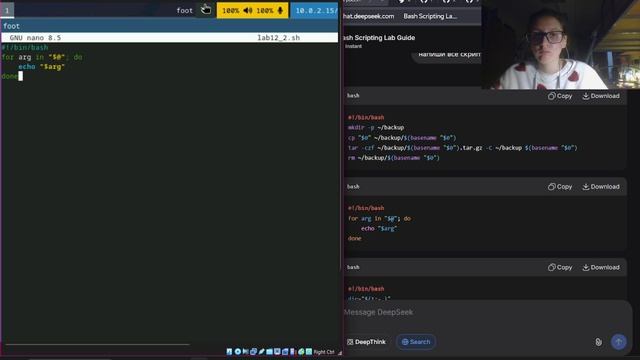Click the blue send arrow button

click(618, 342)
